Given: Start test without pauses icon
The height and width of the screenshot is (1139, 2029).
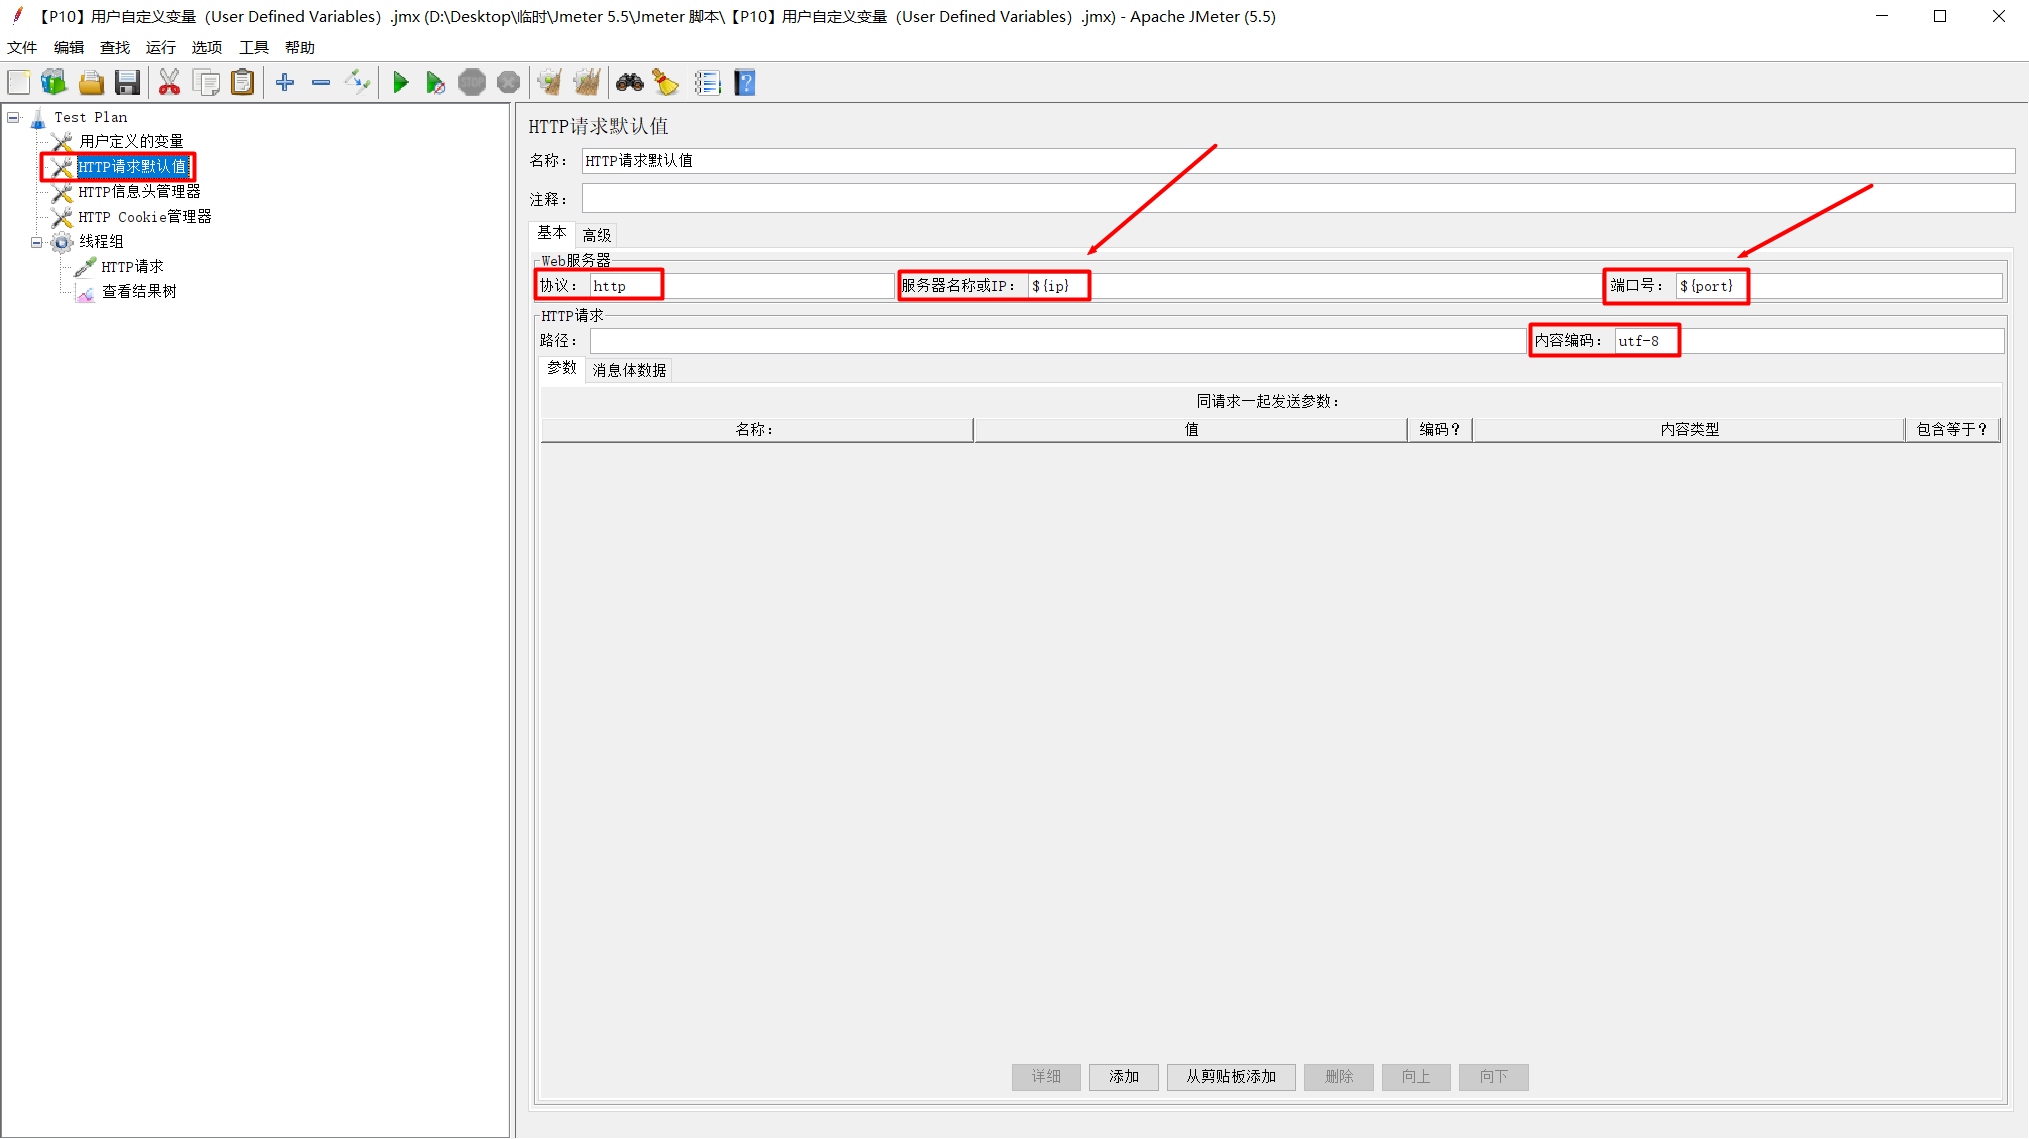Looking at the screenshot, I should point(435,83).
